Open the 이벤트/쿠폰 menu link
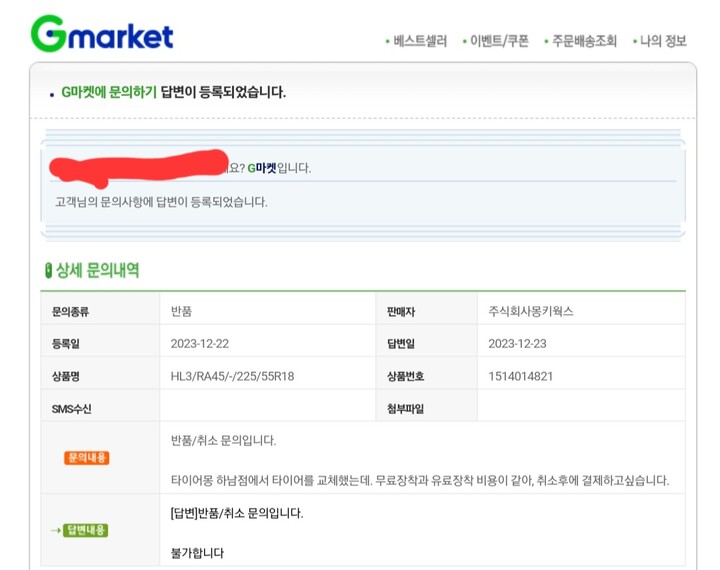720x570 pixels. click(499, 41)
